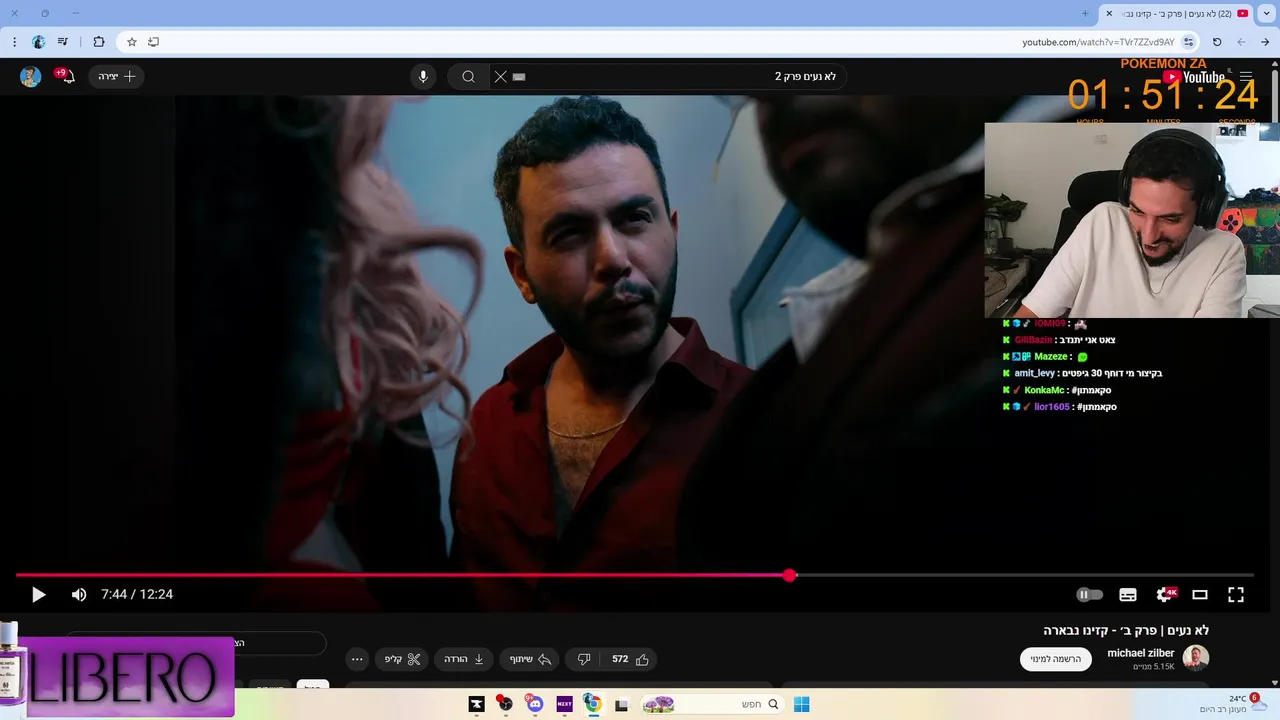Image resolution: width=1280 pixels, height=720 pixels.
Task: Like the video (572 likes)
Action: (631, 659)
